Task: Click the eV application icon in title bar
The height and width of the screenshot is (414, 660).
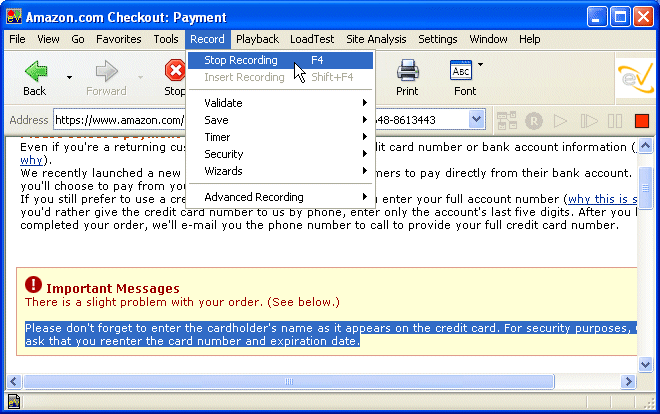Action: 14,17
